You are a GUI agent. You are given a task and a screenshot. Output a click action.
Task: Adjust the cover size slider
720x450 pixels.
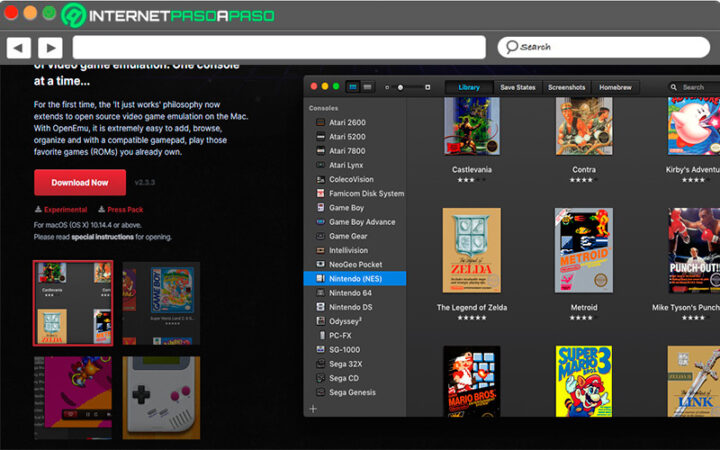pos(401,88)
